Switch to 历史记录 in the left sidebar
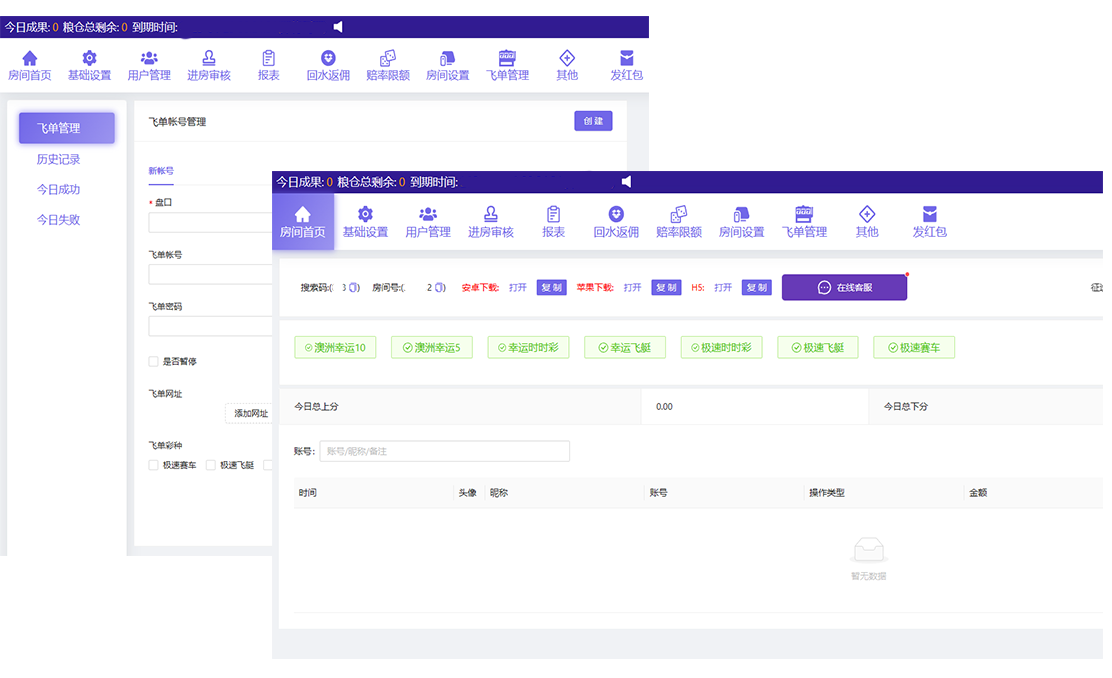 coord(58,159)
